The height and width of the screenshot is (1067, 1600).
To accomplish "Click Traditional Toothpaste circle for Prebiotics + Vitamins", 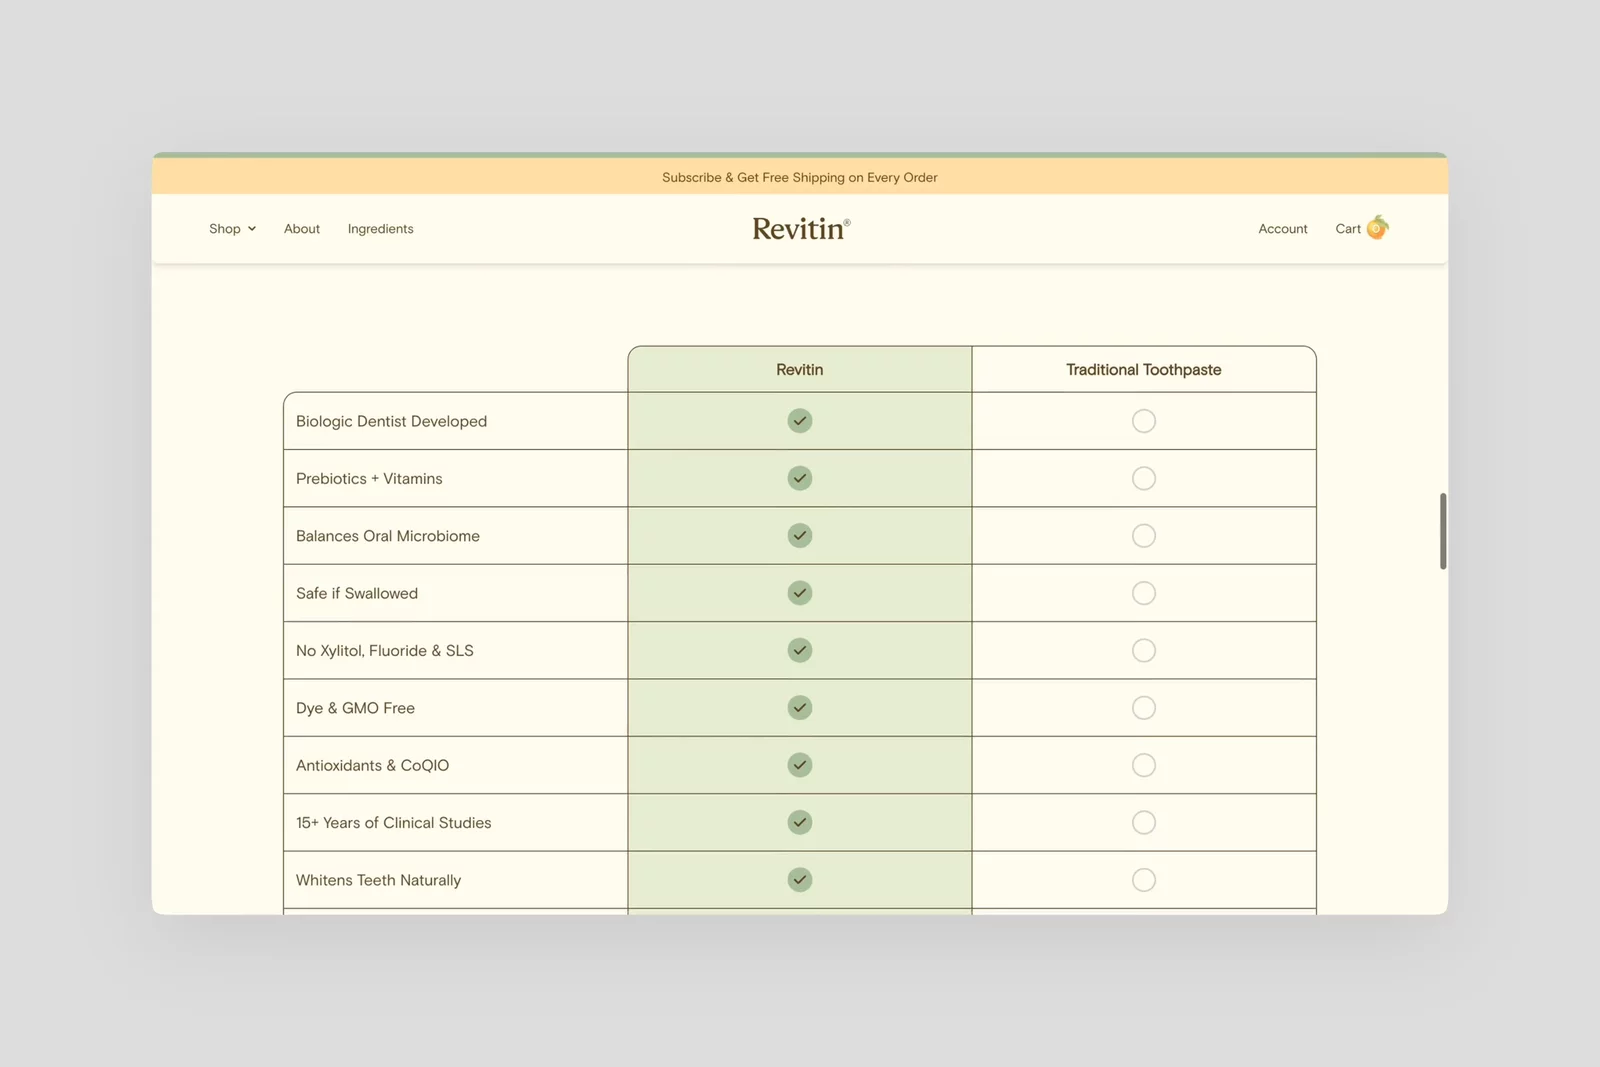I will pos(1144,478).
